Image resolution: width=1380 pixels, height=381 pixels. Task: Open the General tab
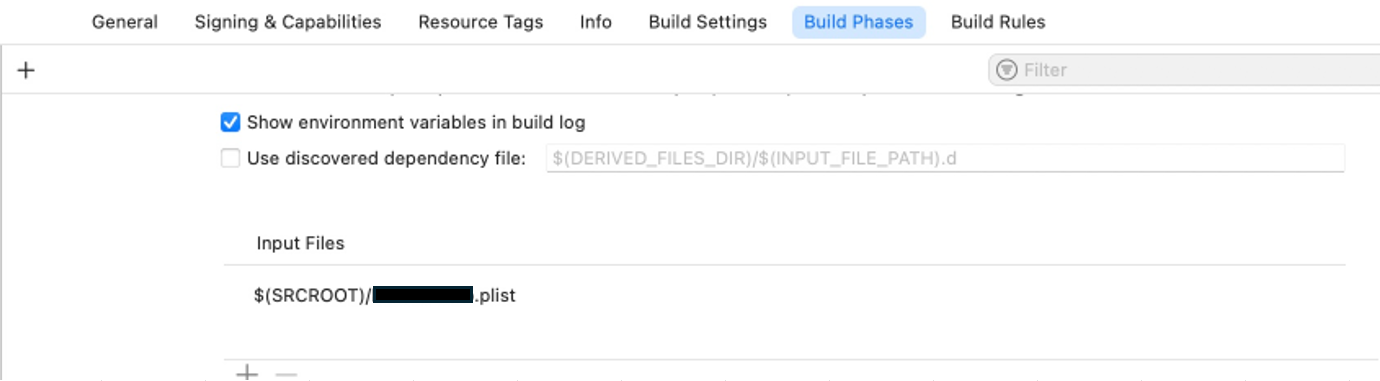tap(125, 22)
